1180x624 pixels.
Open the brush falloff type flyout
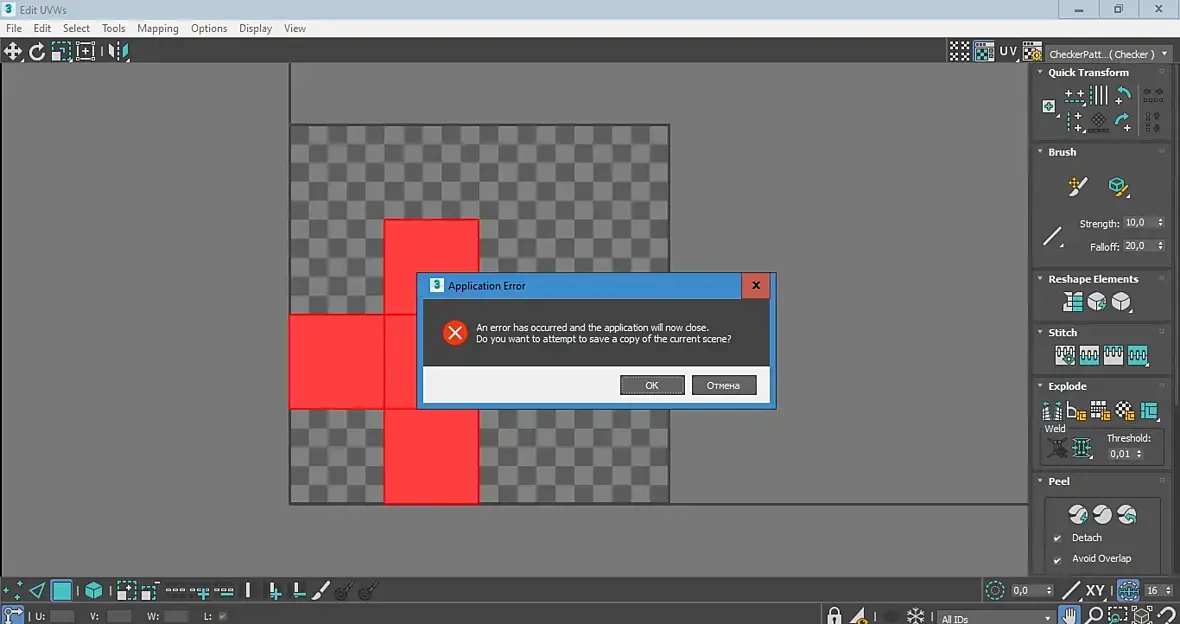(1053, 236)
